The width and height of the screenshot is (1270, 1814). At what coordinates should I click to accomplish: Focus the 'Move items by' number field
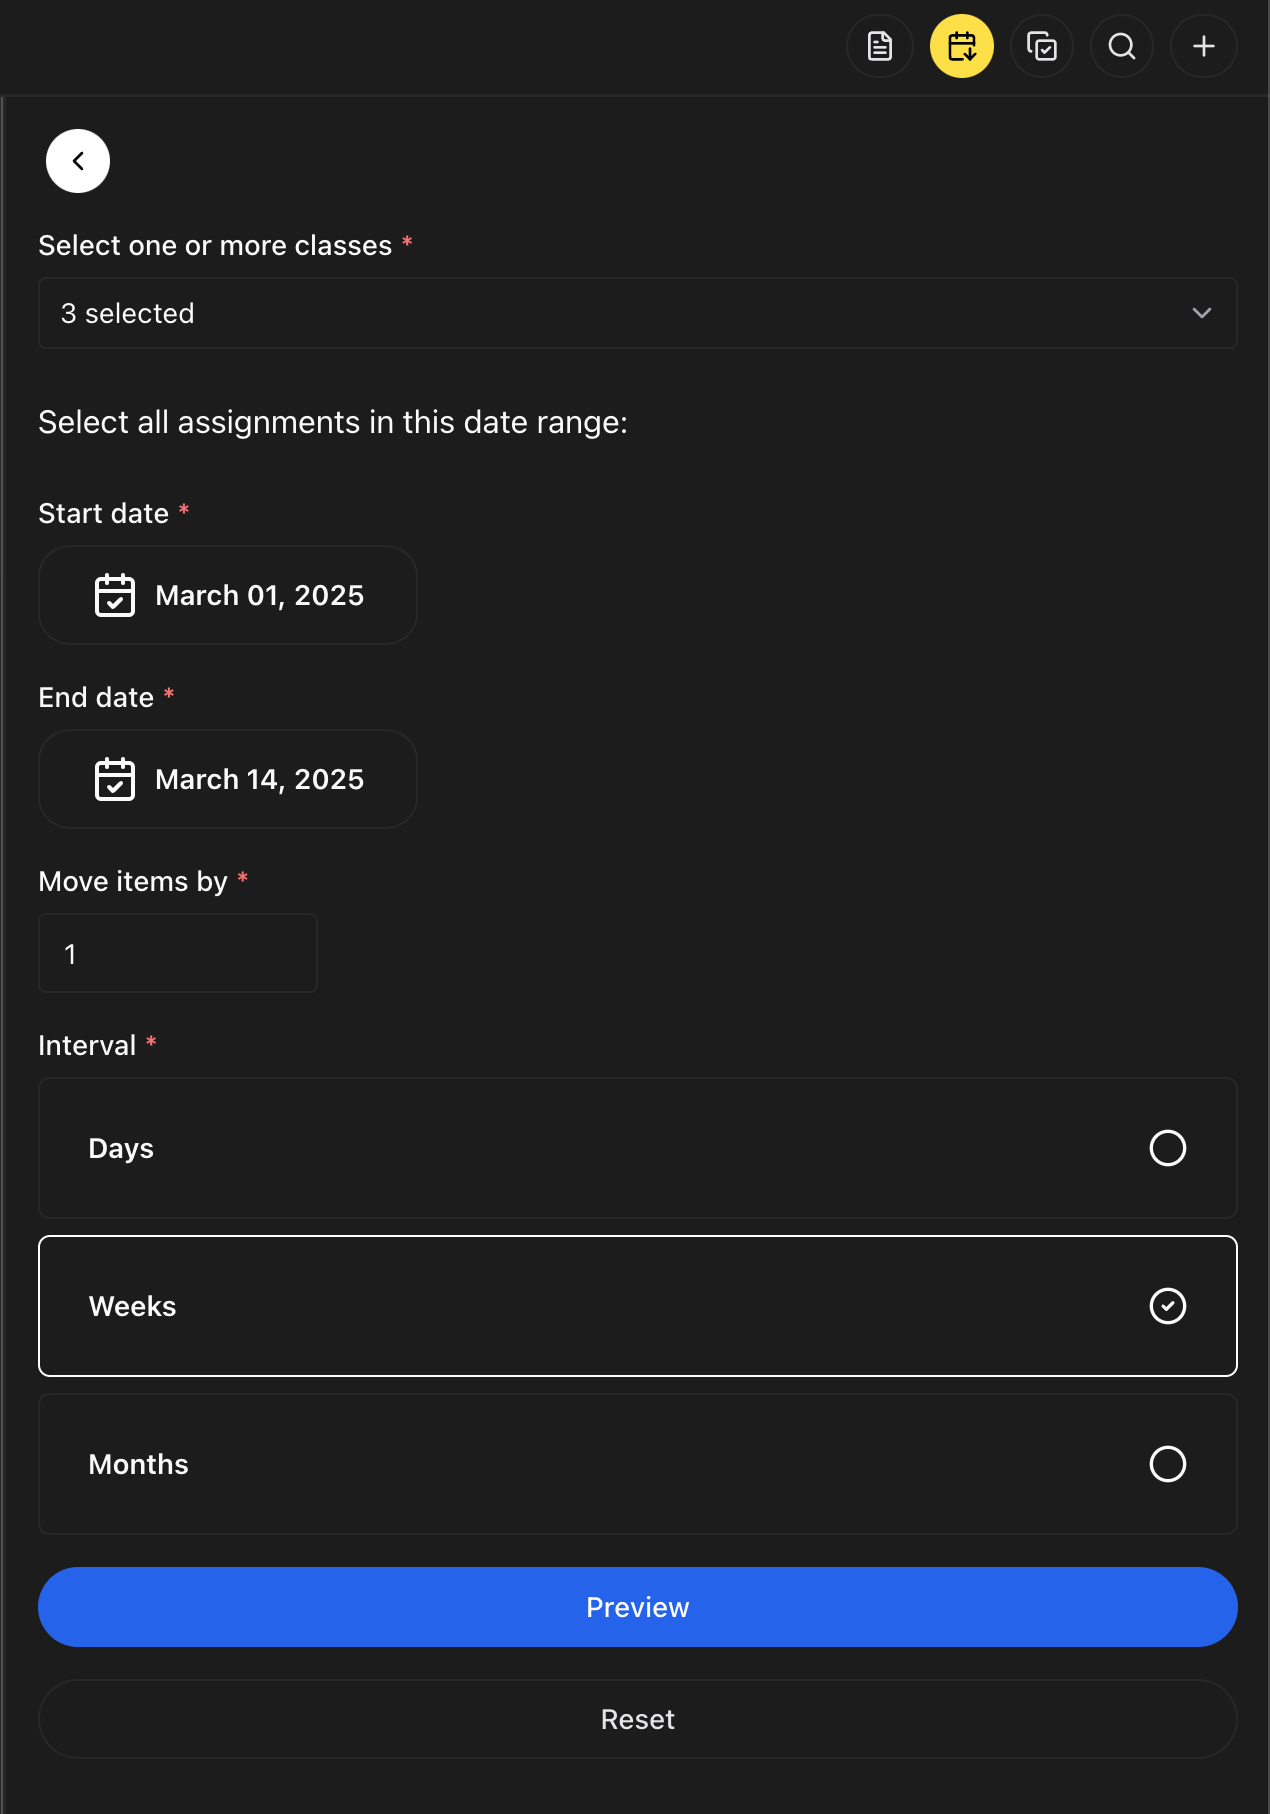pos(178,953)
